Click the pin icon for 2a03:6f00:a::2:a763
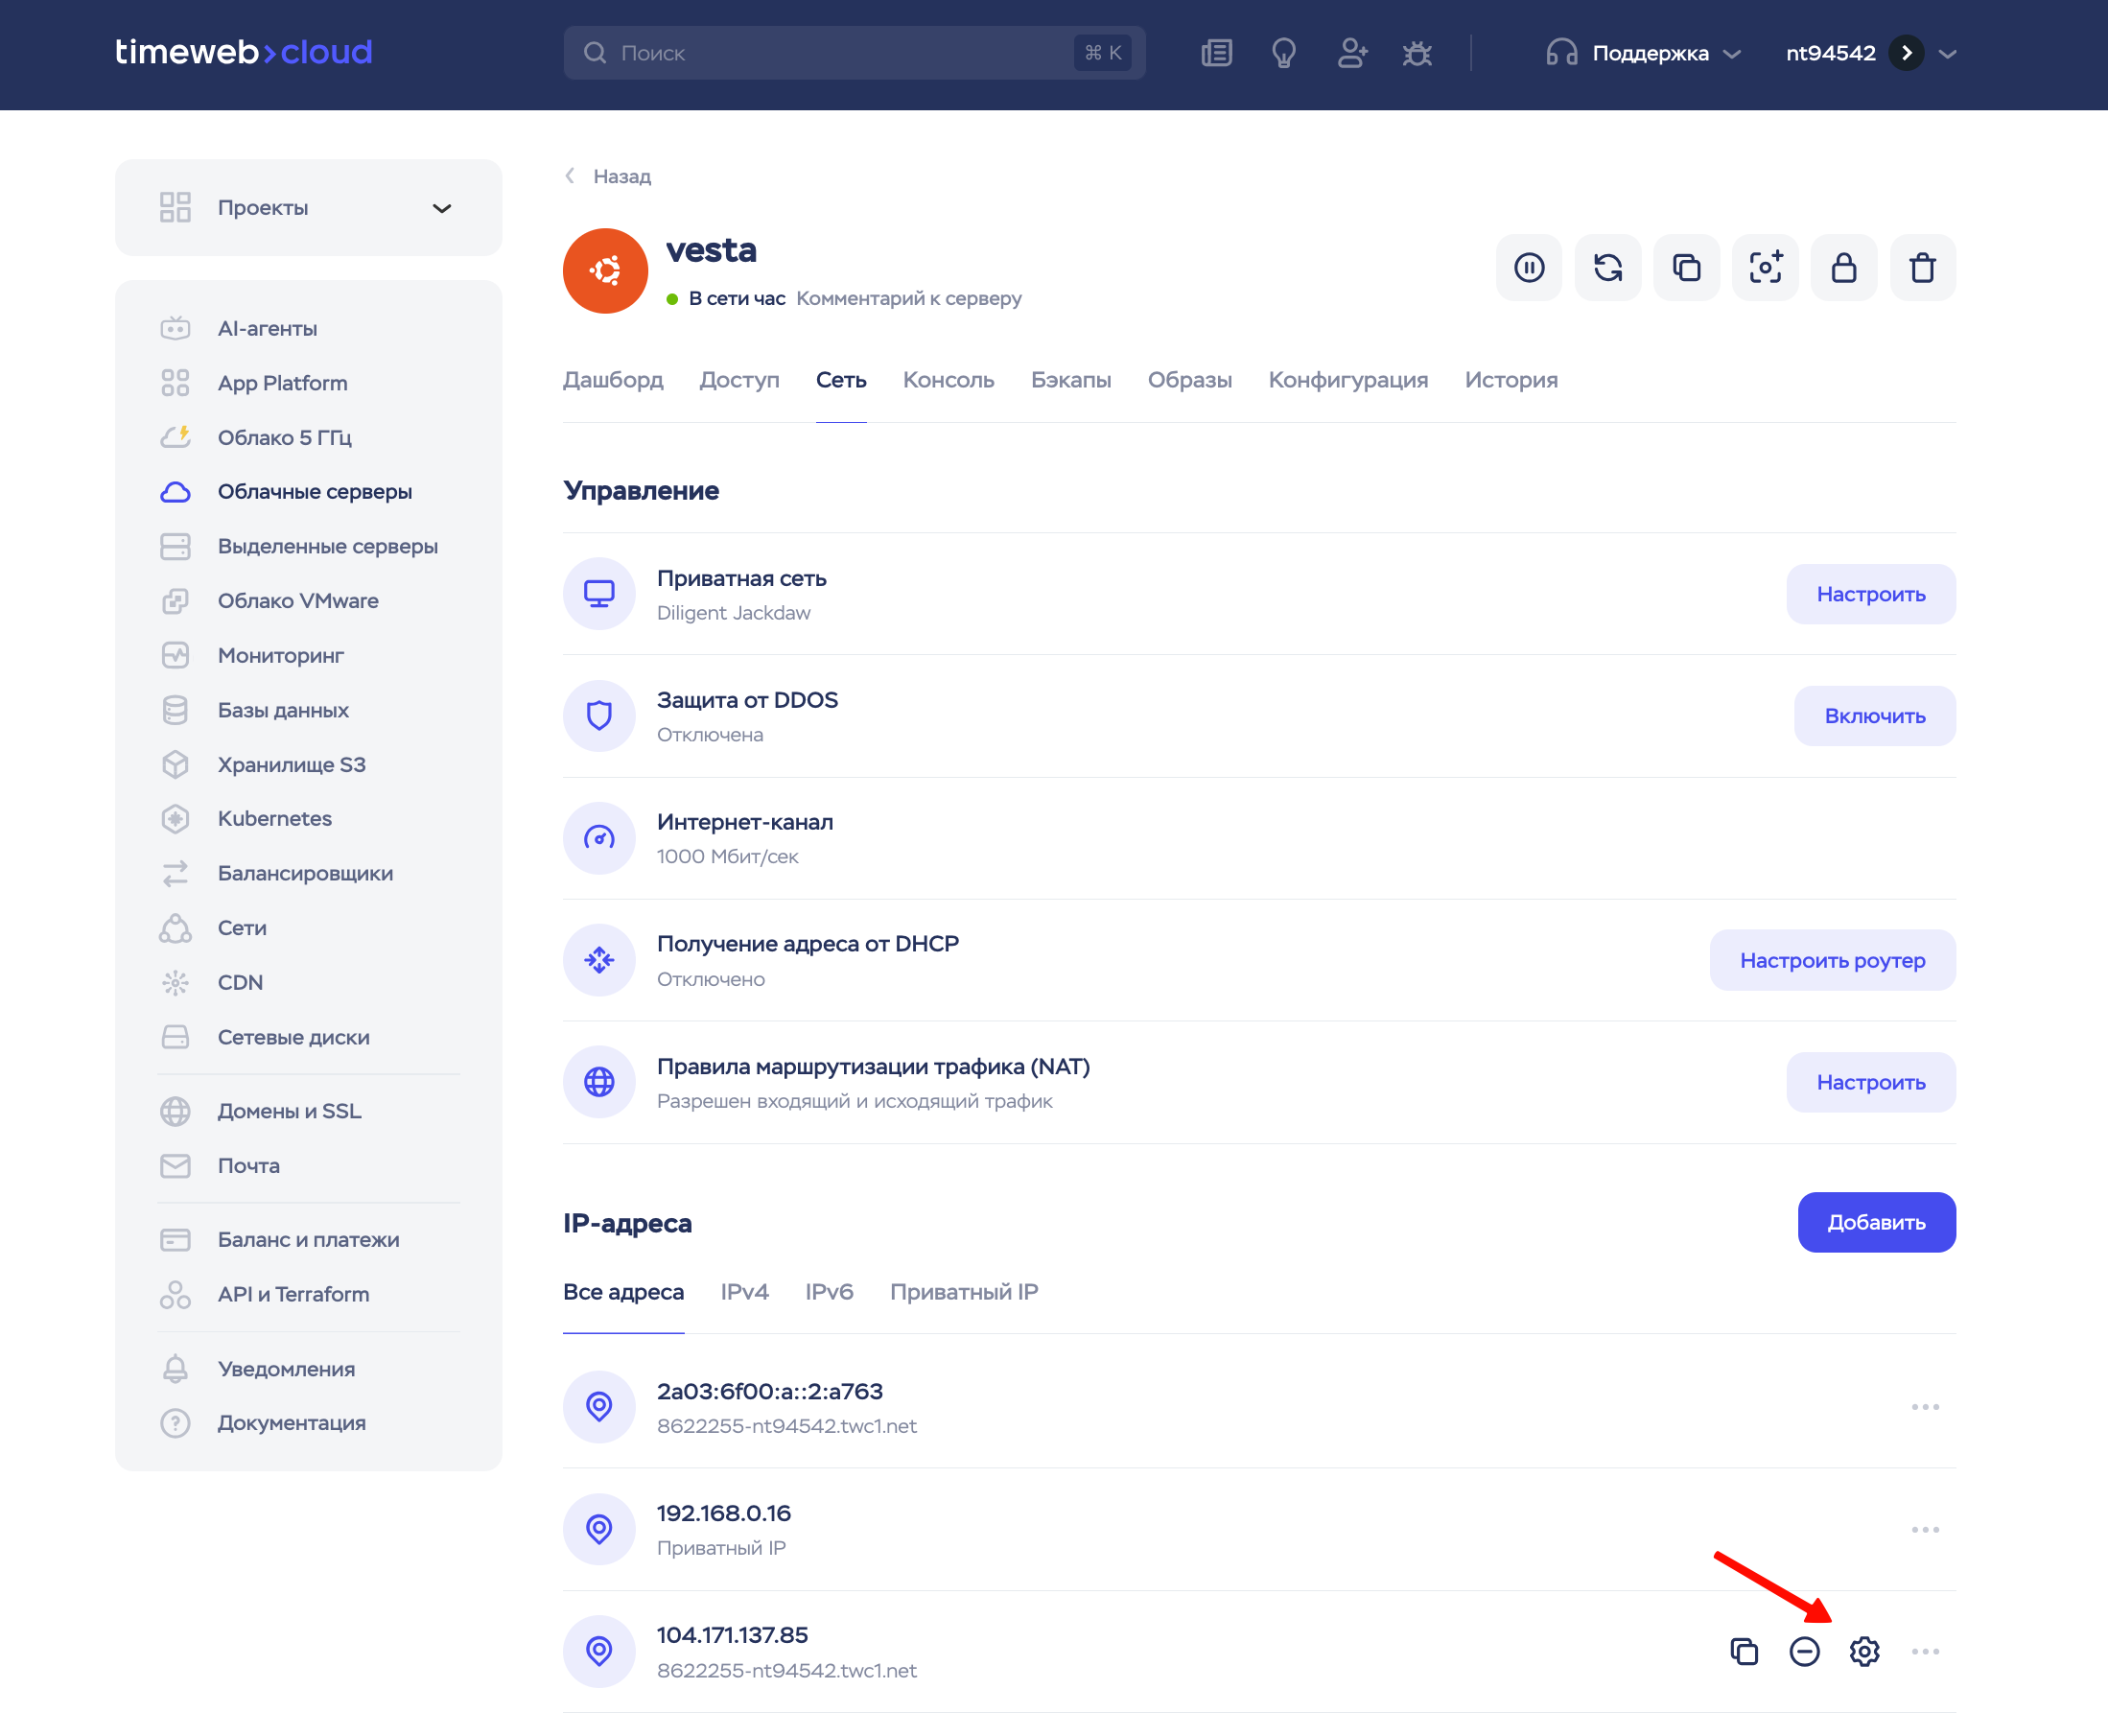 599,1407
